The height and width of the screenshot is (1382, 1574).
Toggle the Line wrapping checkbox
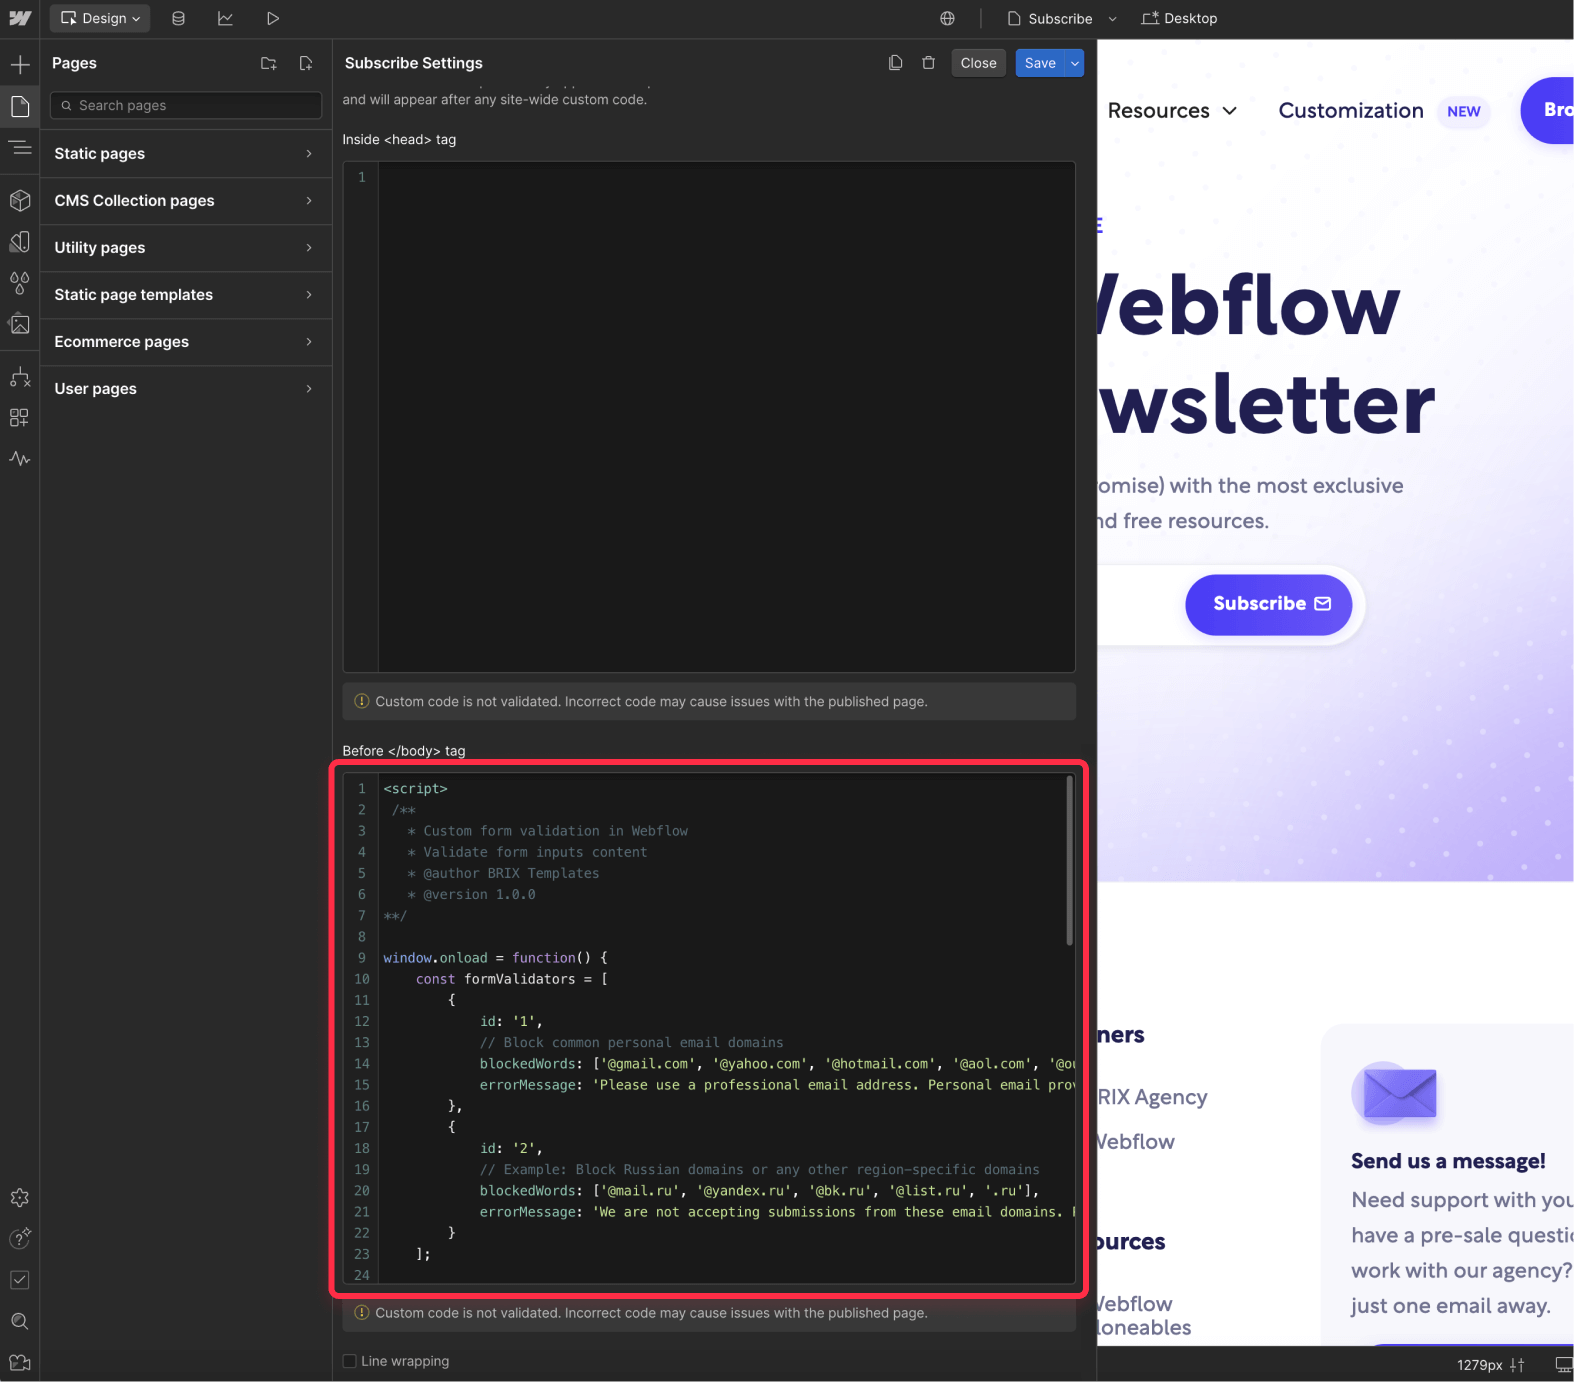[350, 1361]
